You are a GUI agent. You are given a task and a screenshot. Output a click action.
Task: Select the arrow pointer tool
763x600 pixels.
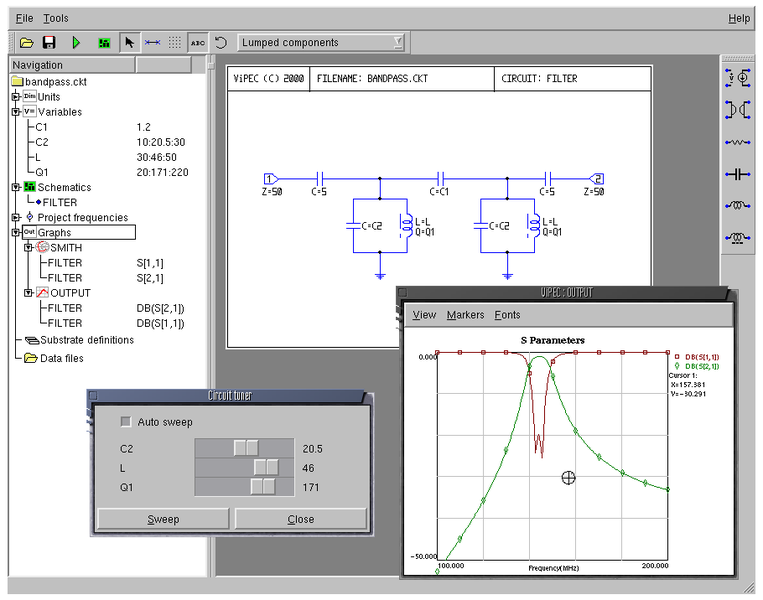pos(129,43)
